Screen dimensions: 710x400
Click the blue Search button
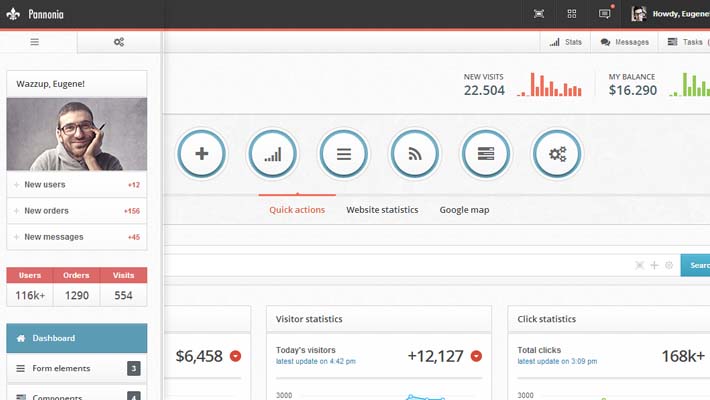point(696,265)
